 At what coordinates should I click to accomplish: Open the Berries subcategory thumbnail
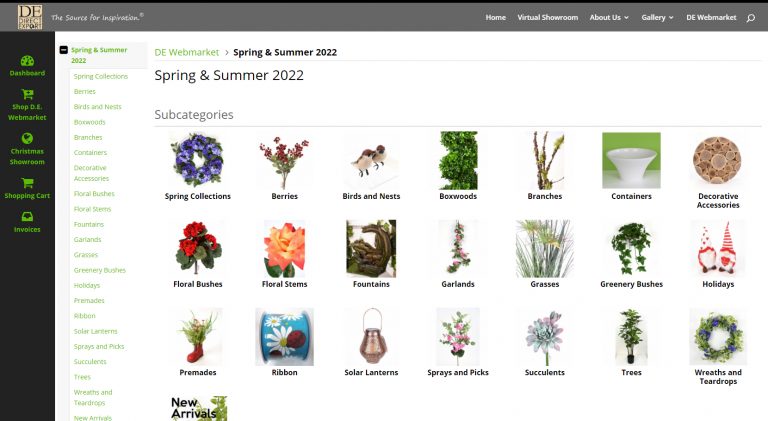tap(284, 160)
